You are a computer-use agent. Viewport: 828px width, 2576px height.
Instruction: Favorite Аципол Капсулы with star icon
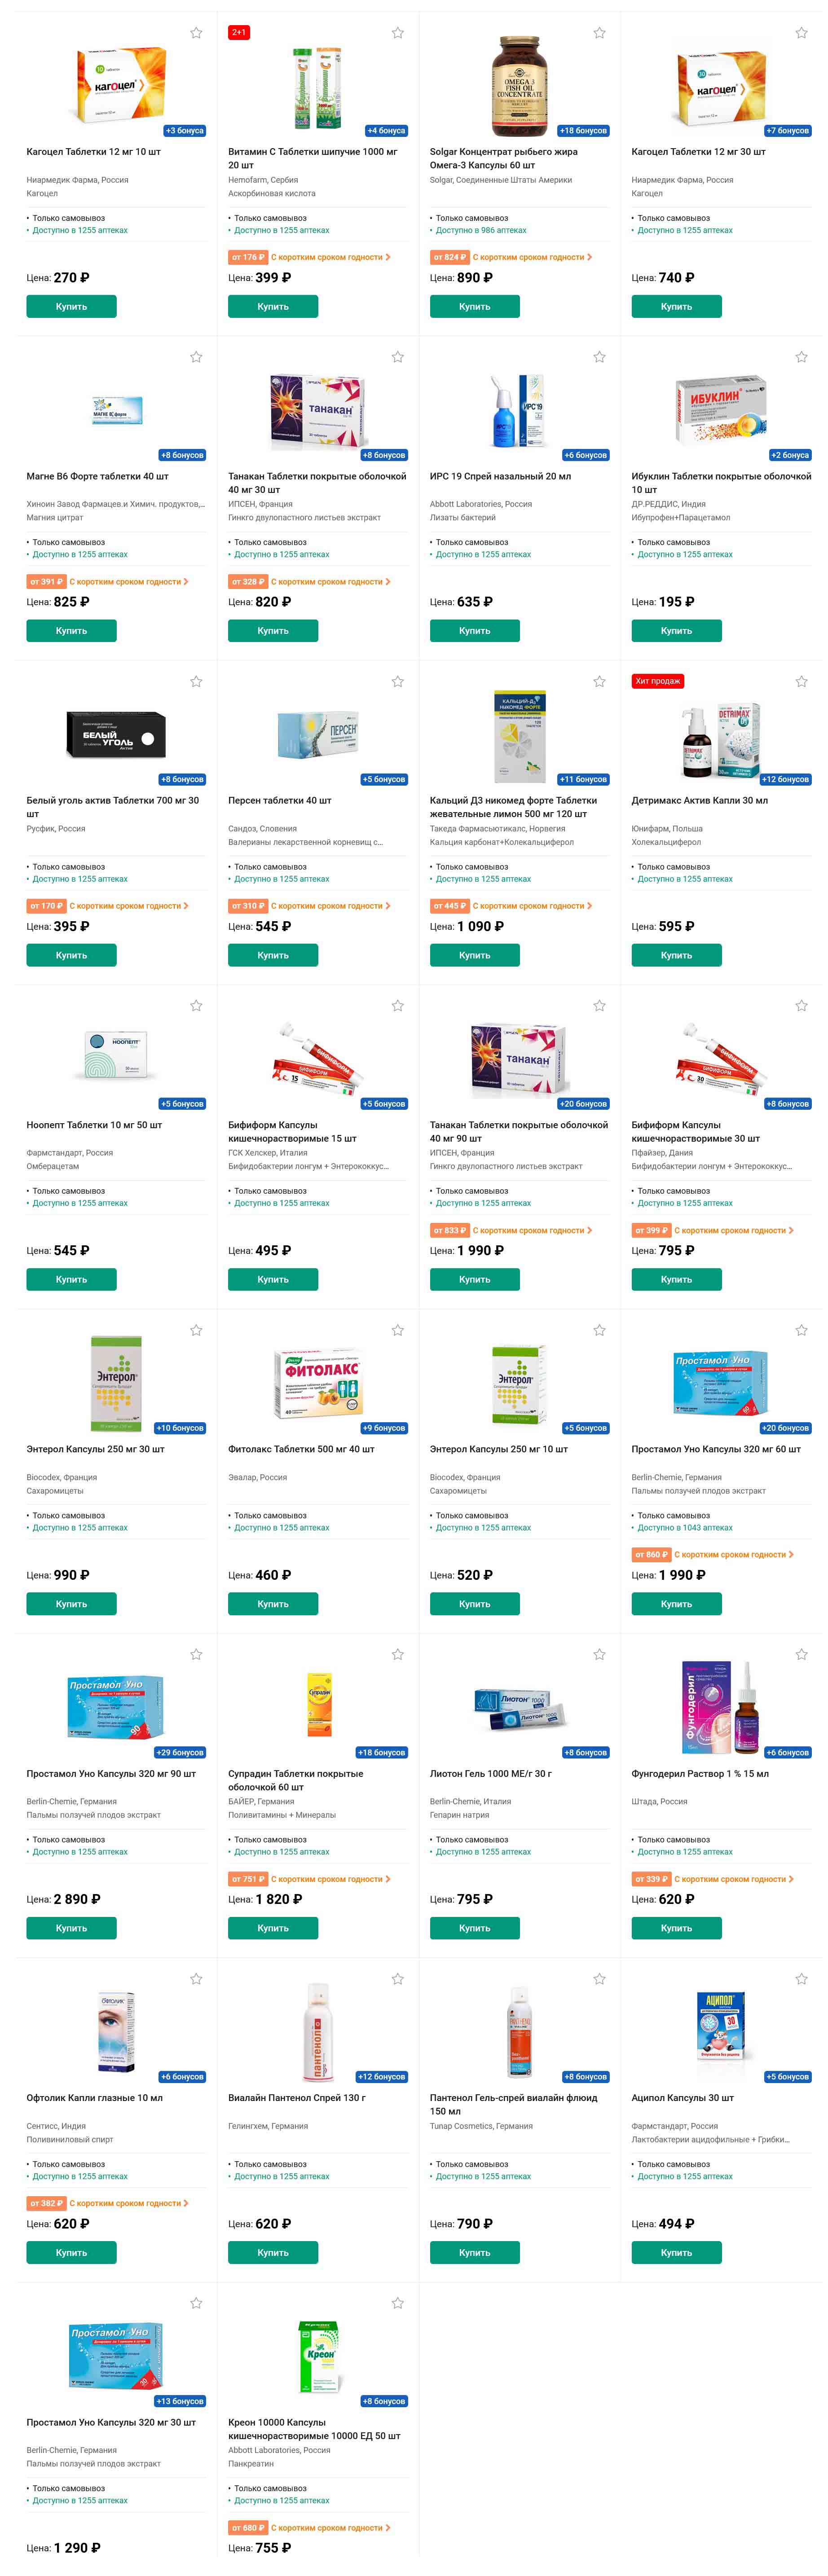801,1978
